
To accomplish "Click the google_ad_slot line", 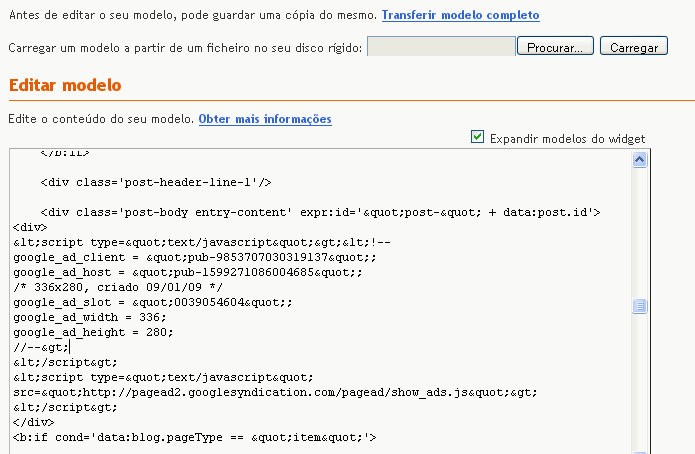I will [153, 303].
